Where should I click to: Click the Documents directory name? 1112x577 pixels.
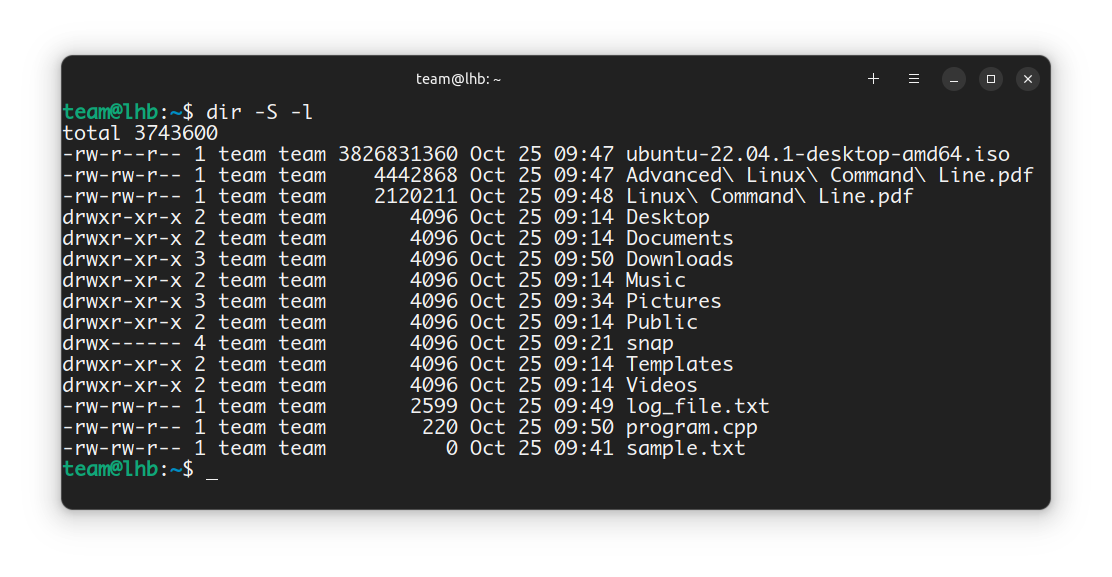[x=679, y=239]
